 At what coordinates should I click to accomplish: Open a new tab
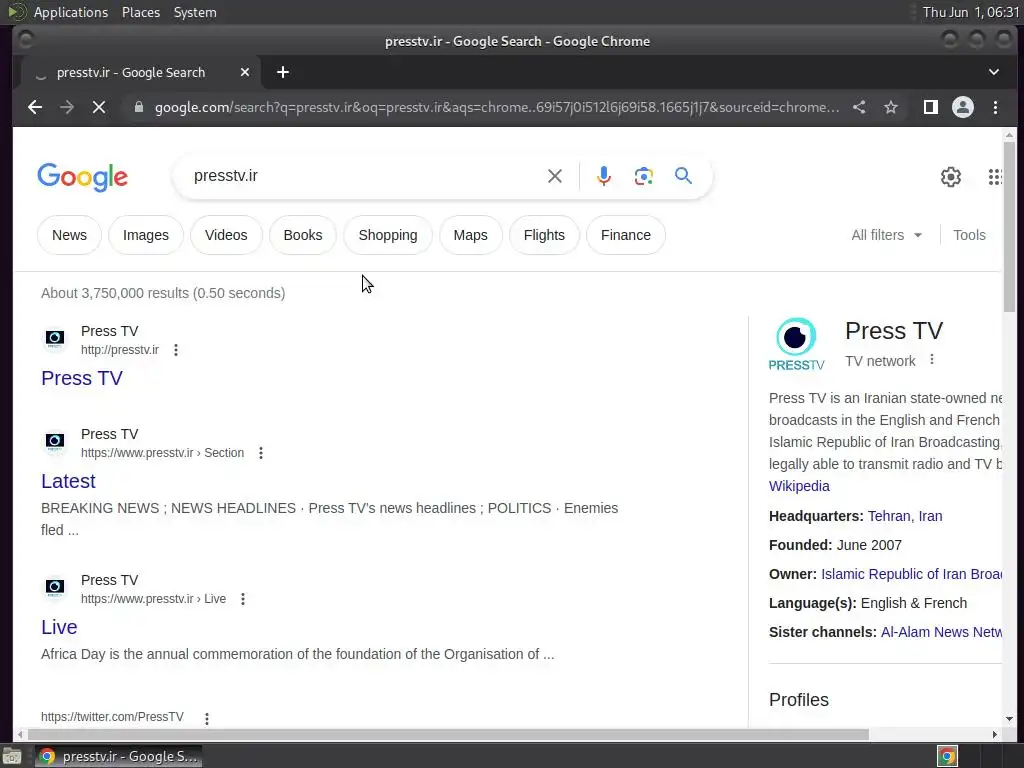(x=283, y=72)
